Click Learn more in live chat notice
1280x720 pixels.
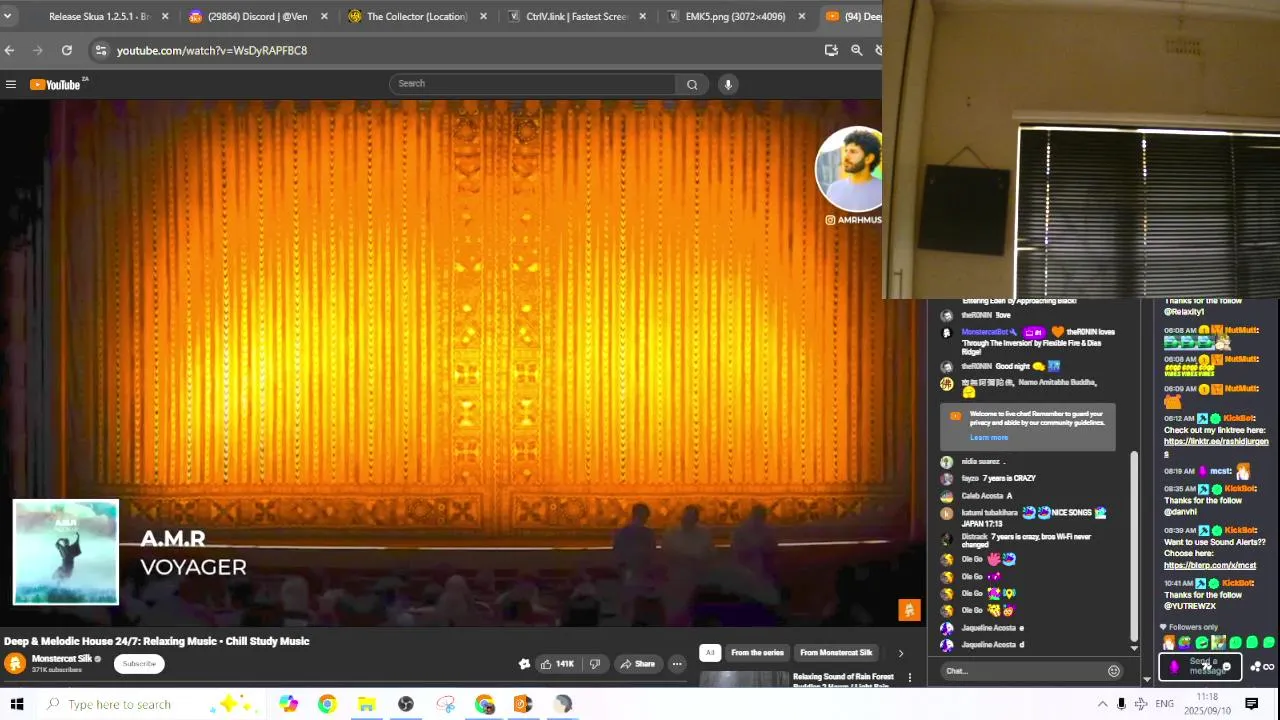[x=989, y=437]
